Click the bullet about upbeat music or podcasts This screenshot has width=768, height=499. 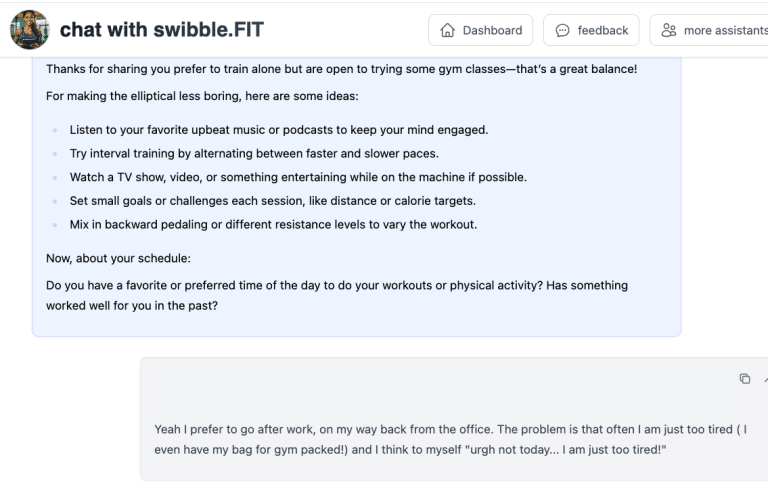pos(278,130)
